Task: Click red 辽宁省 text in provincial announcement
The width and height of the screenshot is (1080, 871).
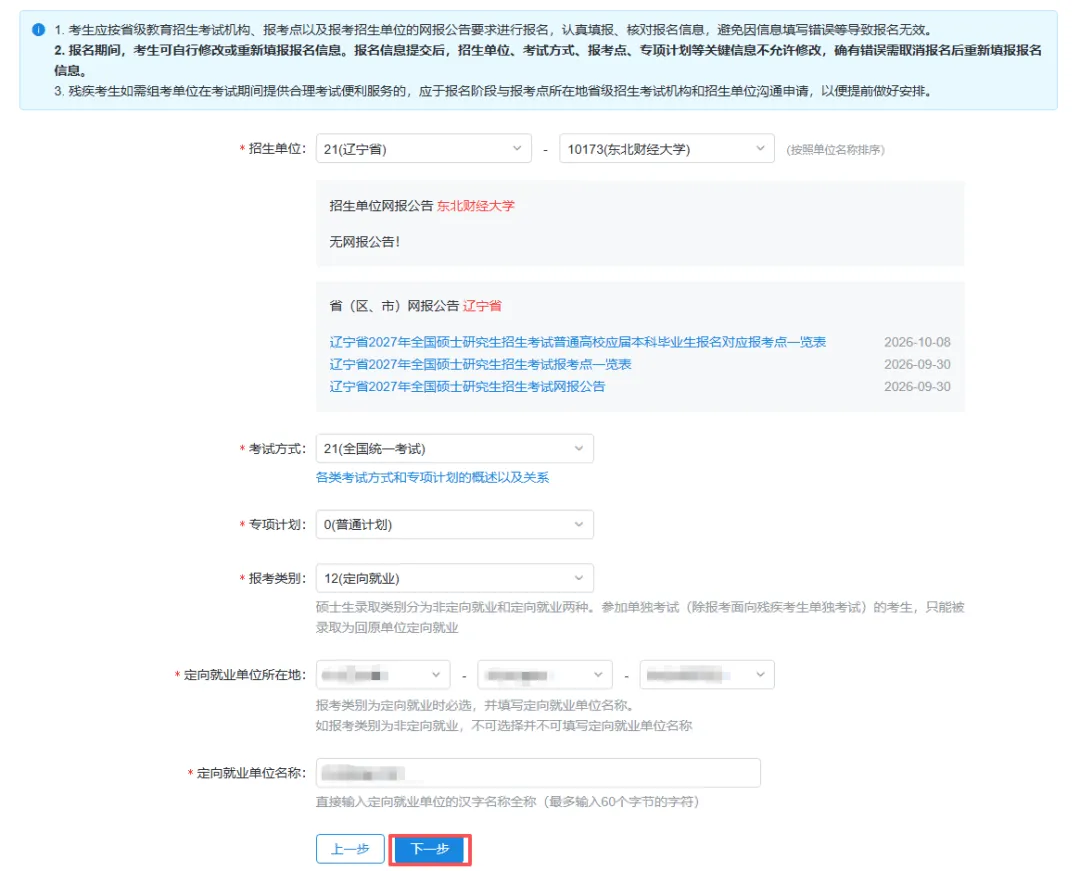Action: (x=482, y=306)
